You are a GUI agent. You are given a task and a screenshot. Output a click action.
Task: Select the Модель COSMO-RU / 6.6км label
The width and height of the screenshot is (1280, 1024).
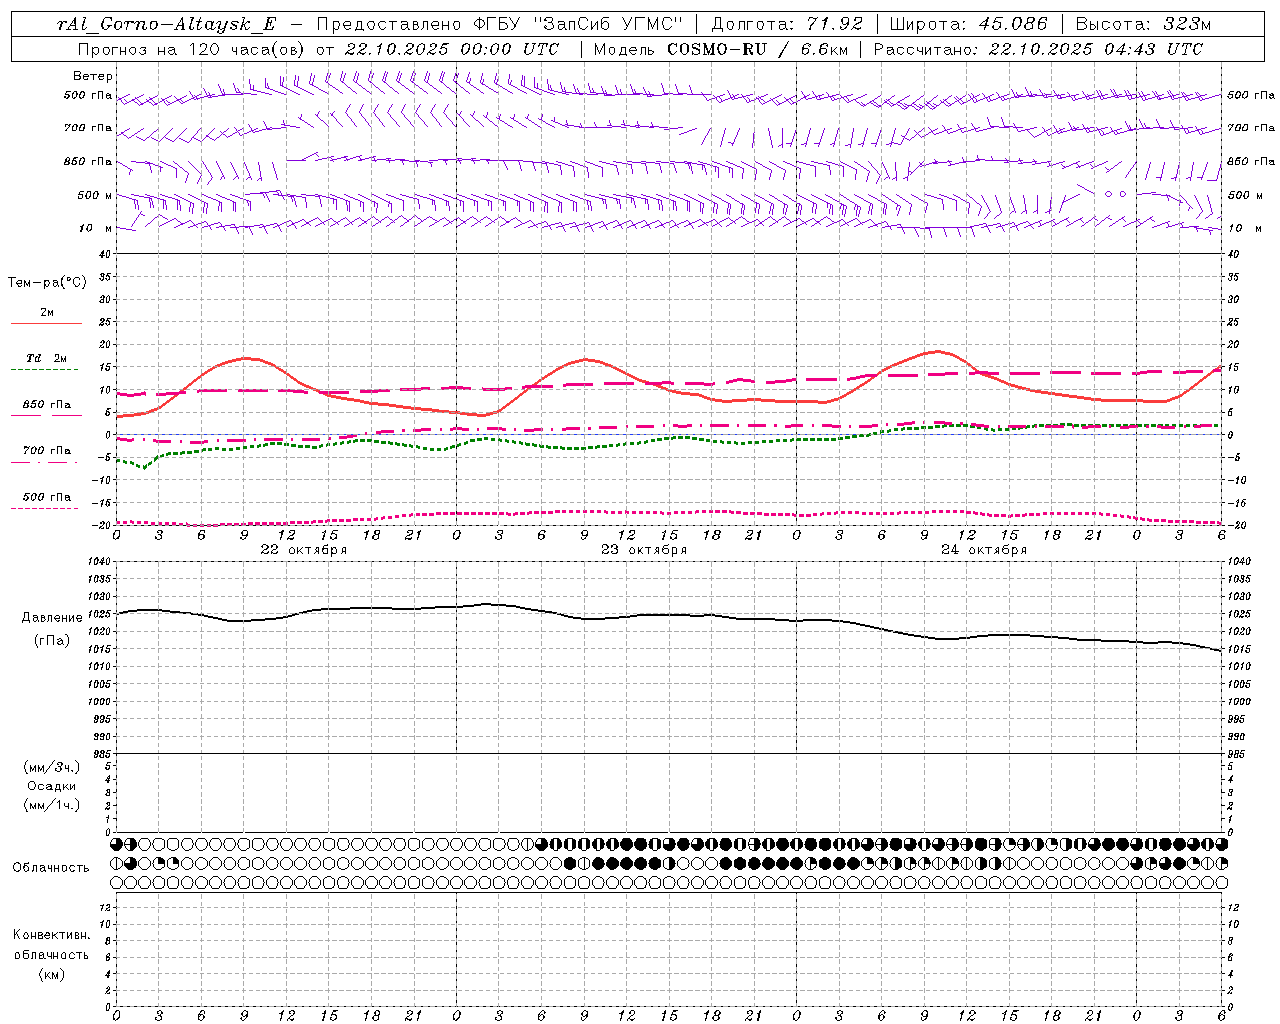tap(720, 48)
